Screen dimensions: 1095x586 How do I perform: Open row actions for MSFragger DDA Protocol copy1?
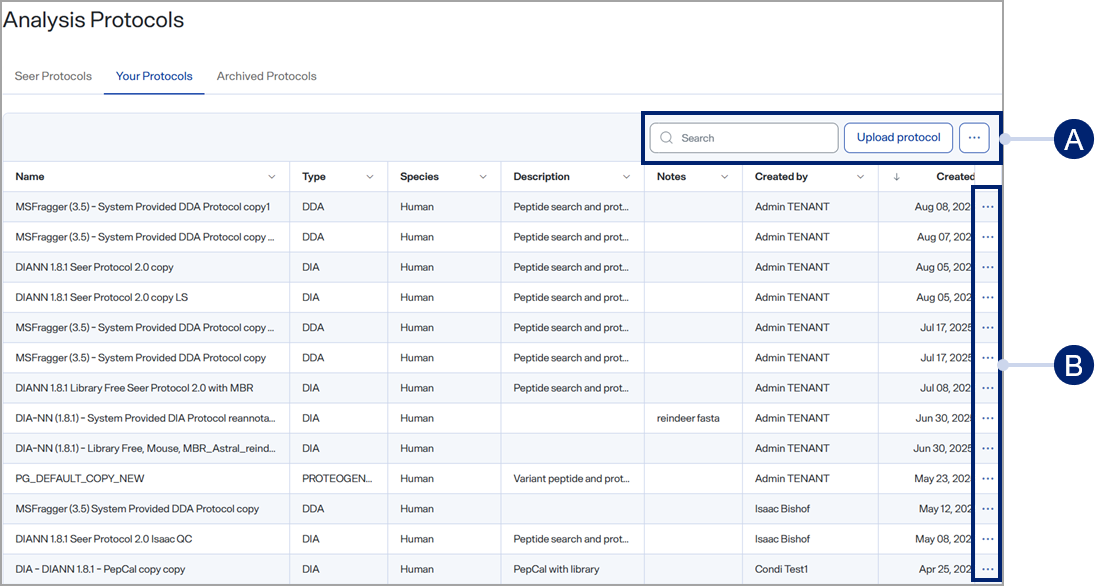tap(987, 207)
